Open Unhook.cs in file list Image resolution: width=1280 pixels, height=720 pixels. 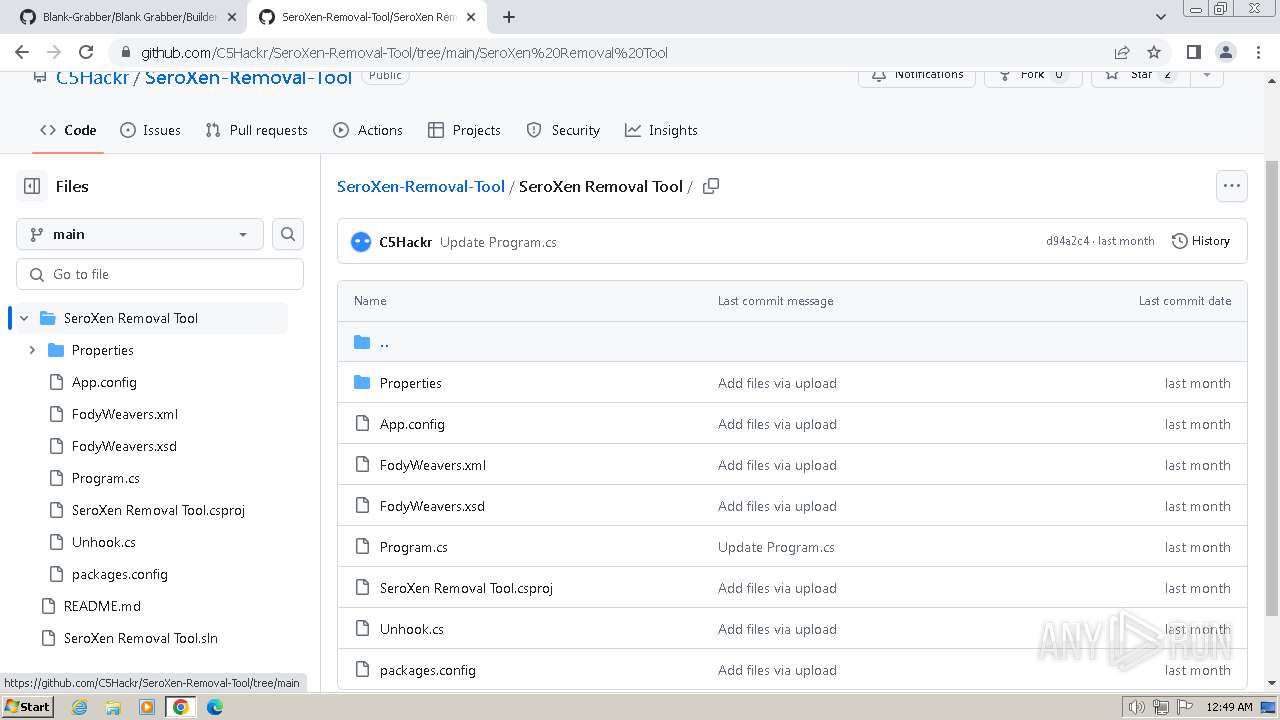412,629
